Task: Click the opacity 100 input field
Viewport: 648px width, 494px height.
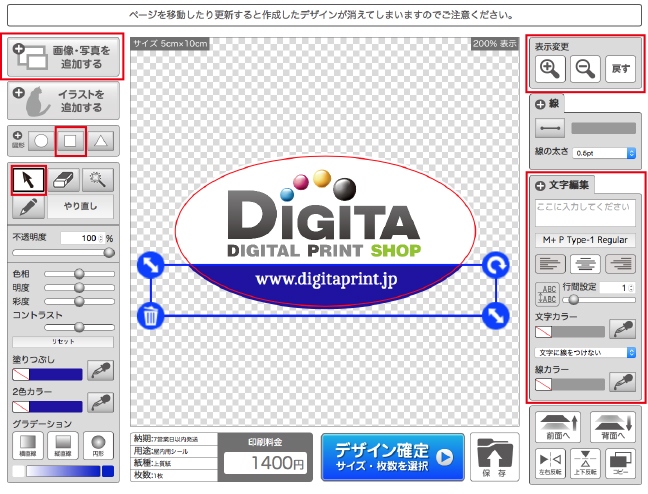Action: 82,238
